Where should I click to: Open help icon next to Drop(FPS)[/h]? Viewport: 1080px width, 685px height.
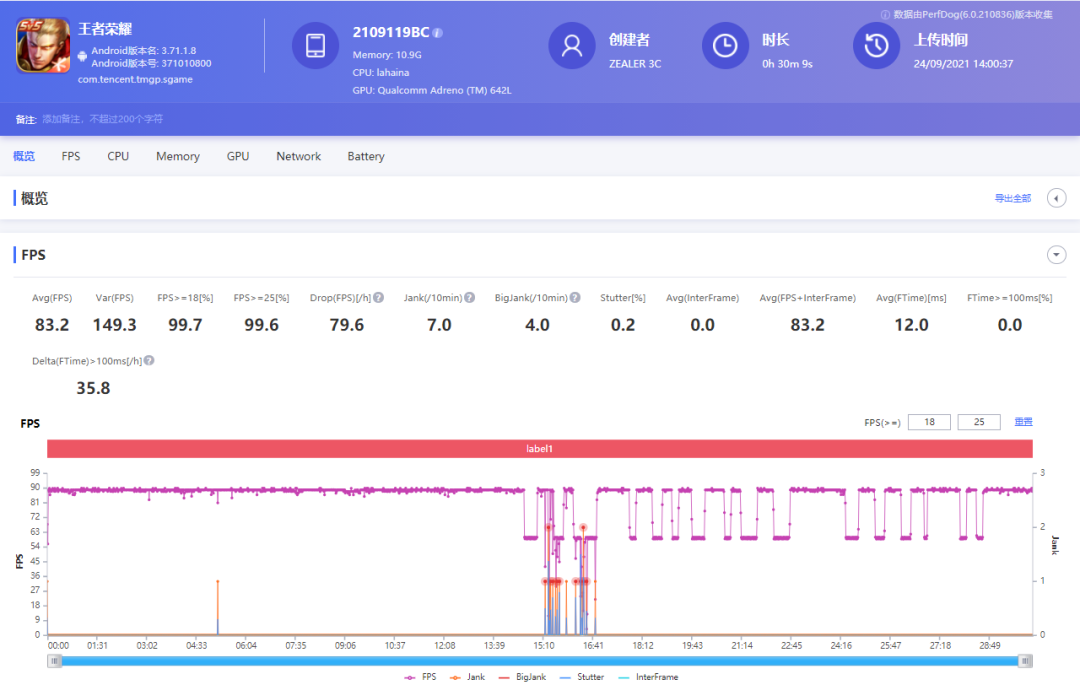click(x=379, y=298)
